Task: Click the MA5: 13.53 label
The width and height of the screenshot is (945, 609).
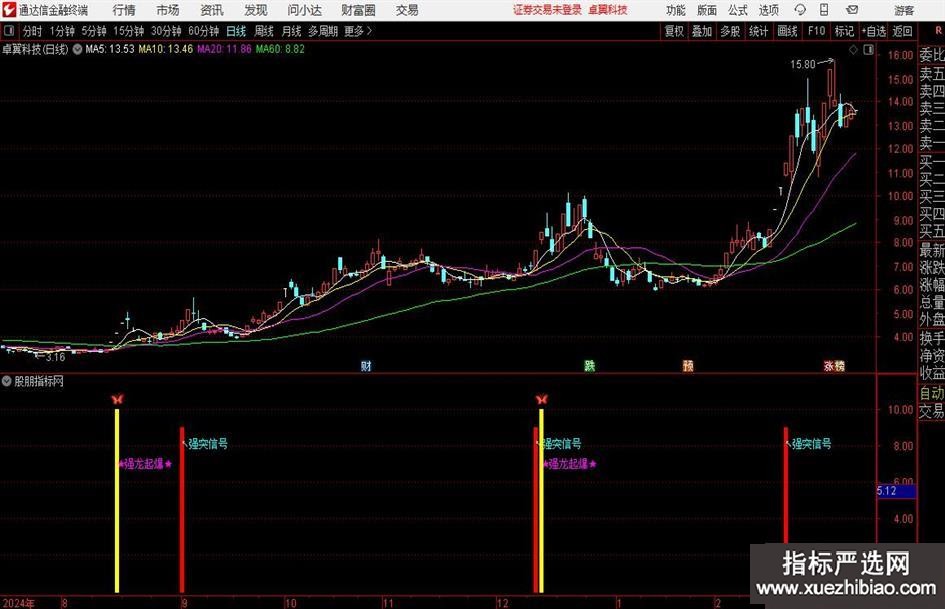Action: pyautogui.click(x=110, y=49)
